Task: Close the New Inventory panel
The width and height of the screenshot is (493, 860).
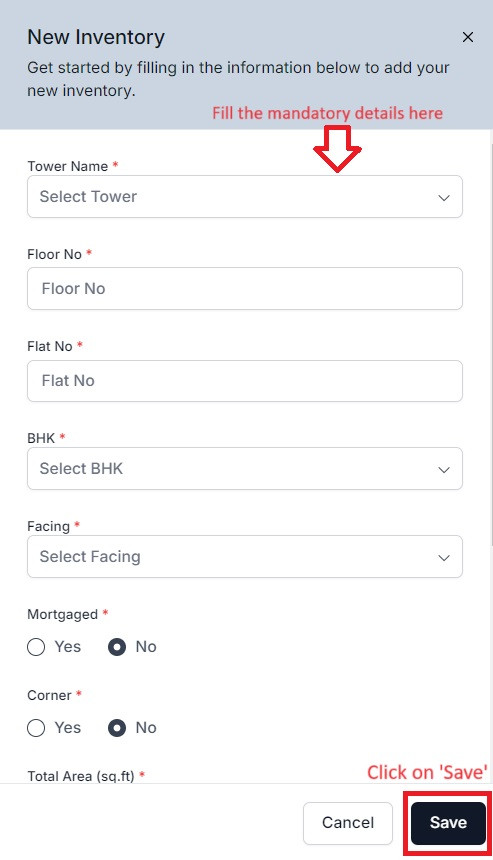Action: coord(468,37)
